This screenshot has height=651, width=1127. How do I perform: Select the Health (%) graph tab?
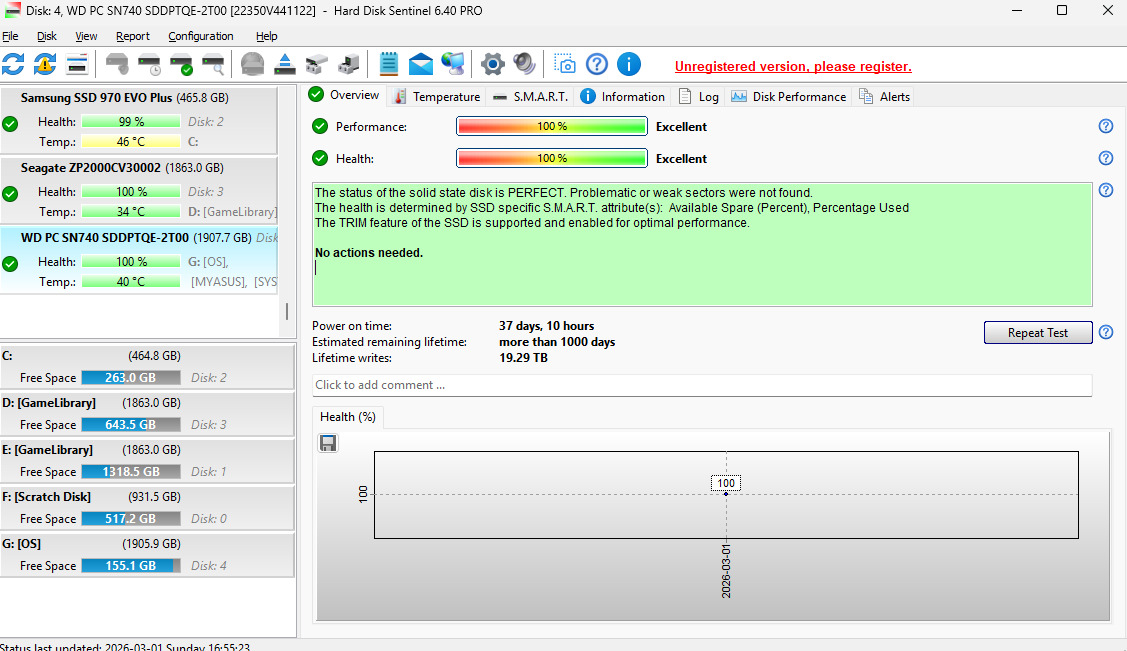tap(348, 417)
